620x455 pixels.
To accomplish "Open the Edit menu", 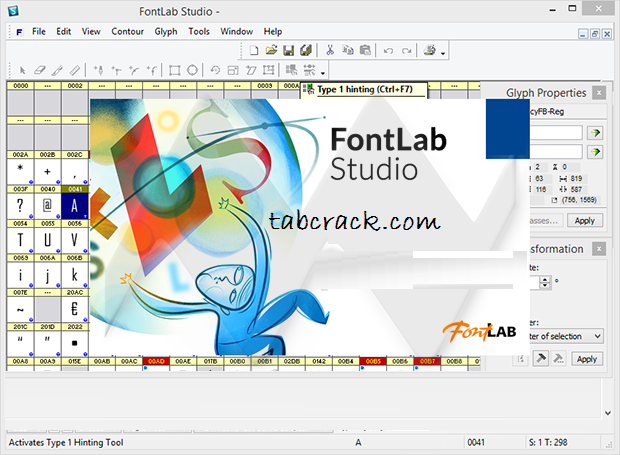I will pos(63,32).
